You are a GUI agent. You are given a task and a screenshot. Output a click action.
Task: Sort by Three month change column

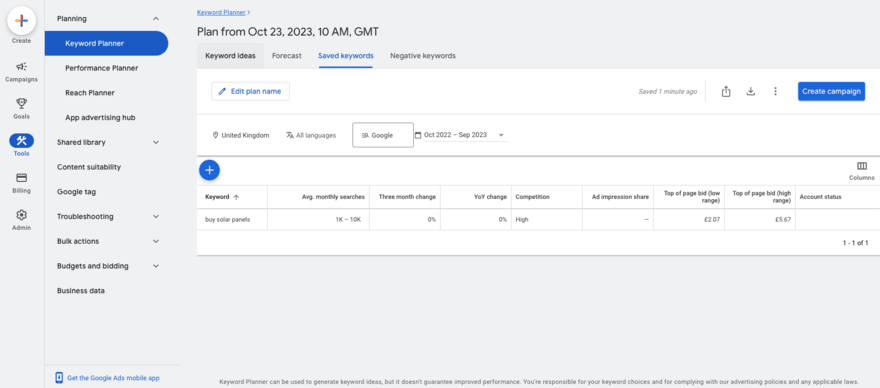pos(407,197)
